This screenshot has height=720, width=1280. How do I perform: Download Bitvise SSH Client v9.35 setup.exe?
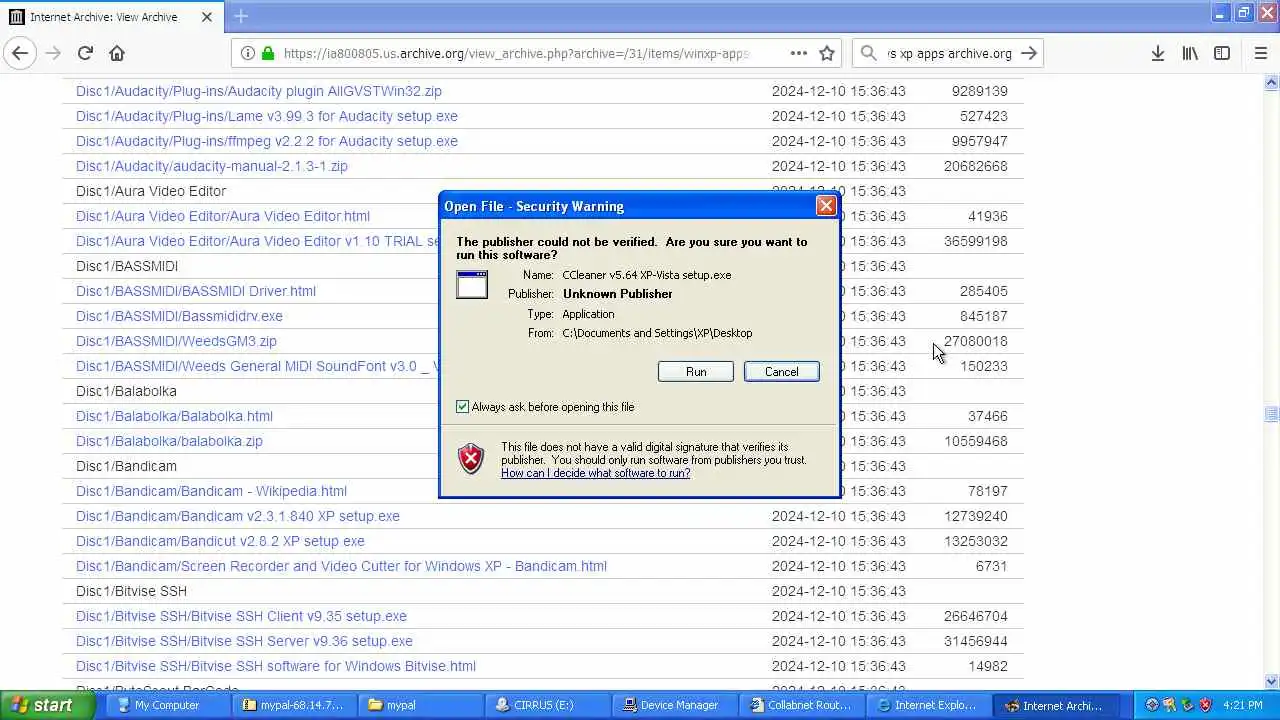241,616
